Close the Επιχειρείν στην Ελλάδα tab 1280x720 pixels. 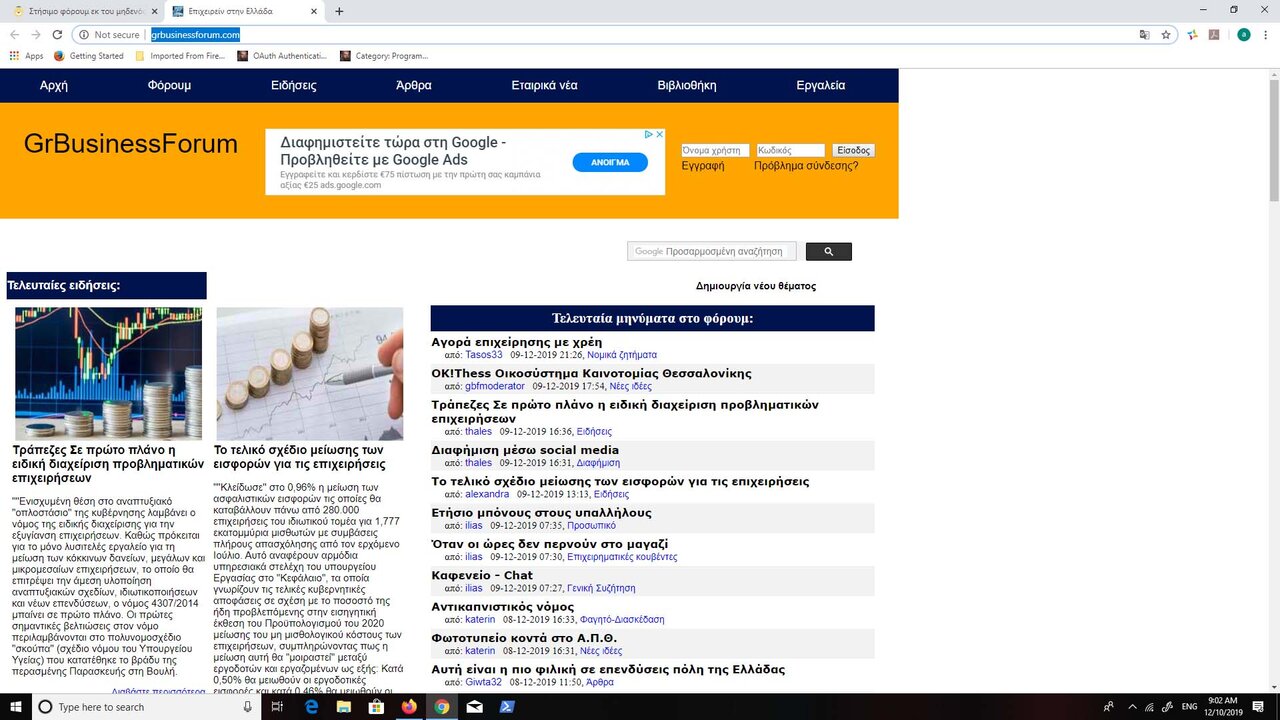(314, 11)
